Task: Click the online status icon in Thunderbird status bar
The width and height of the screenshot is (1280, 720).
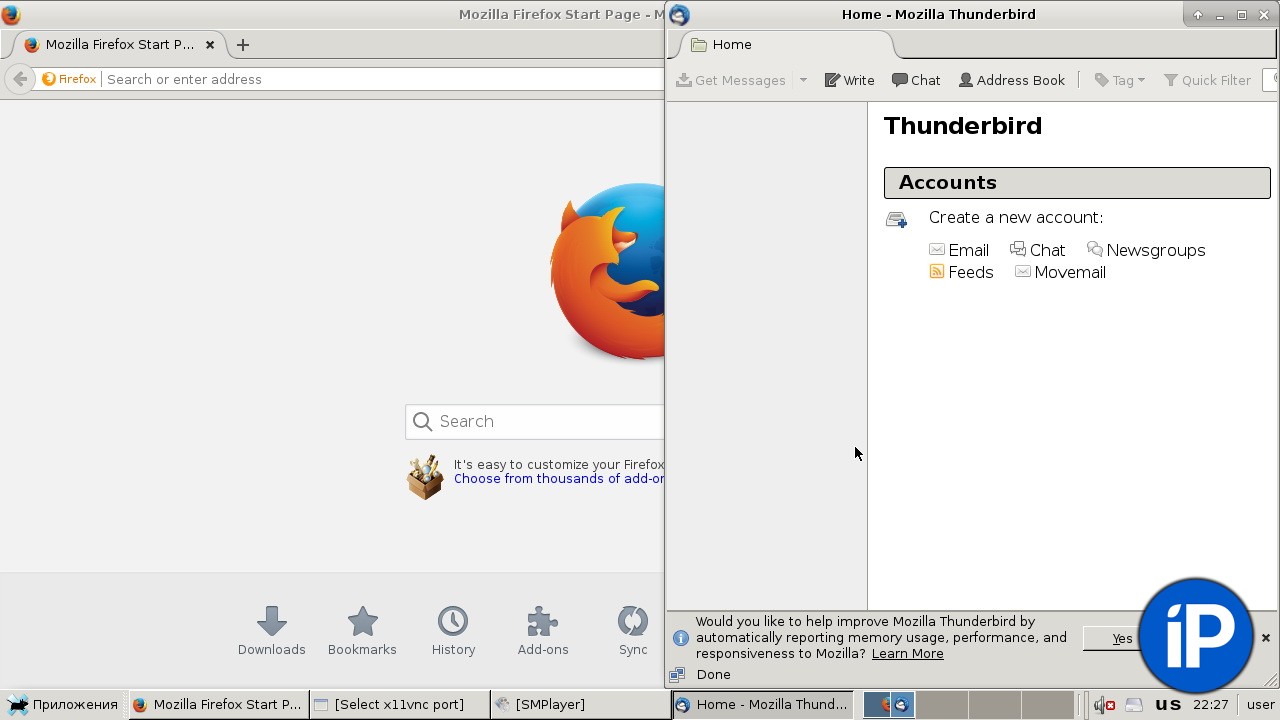Action: (x=677, y=675)
